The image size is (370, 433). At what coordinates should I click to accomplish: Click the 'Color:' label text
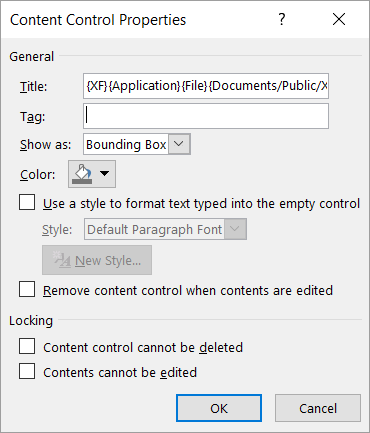coord(38,175)
